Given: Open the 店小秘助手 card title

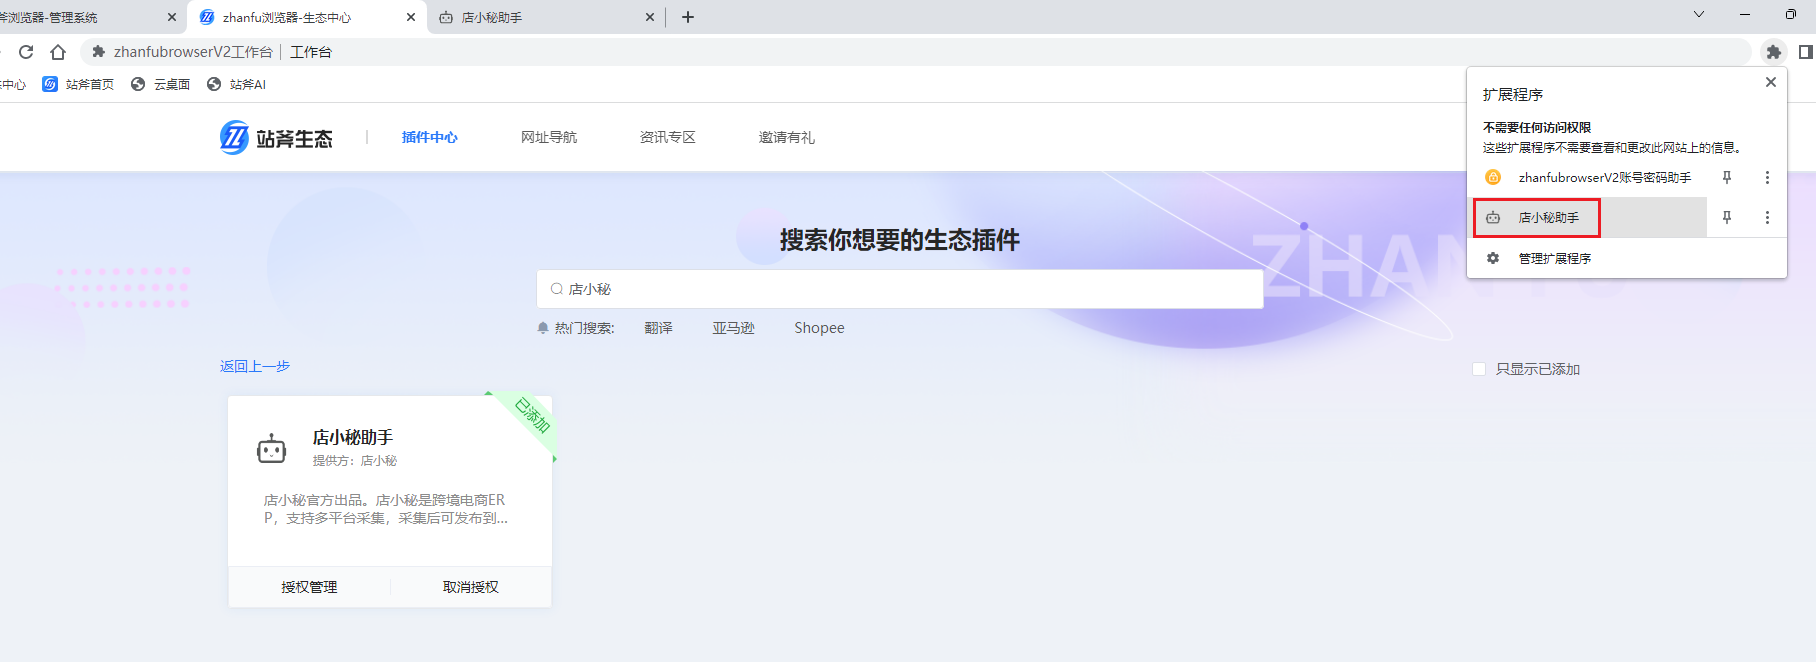Looking at the screenshot, I should click(353, 437).
